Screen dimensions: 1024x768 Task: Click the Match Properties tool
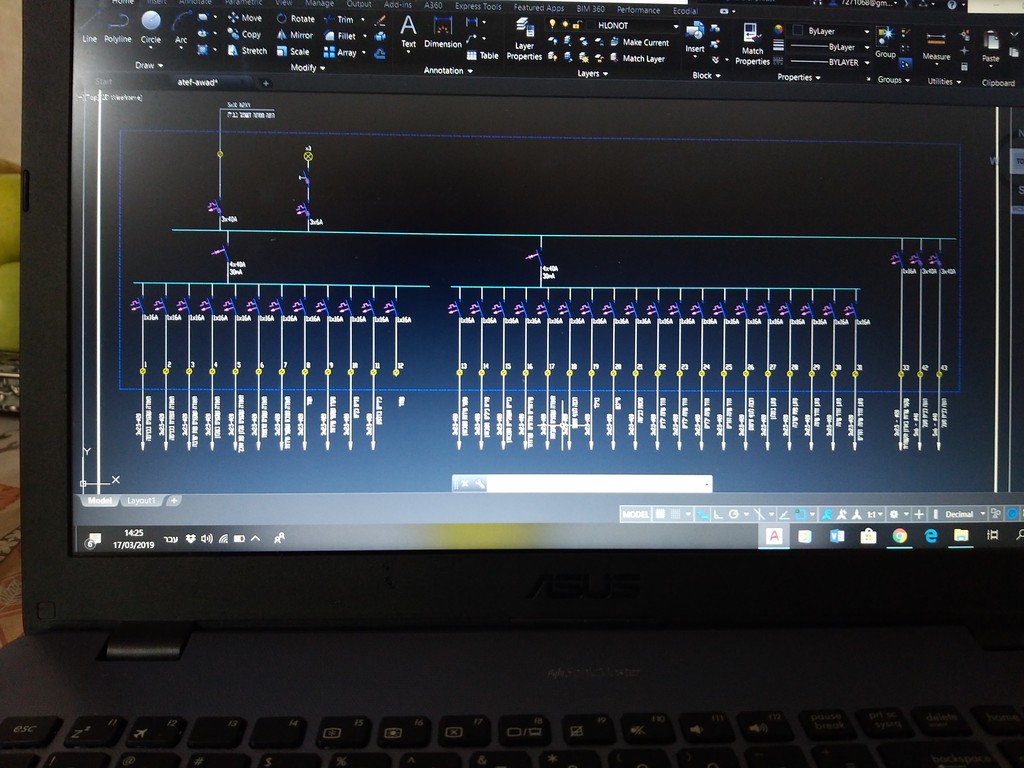[x=752, y=44]
